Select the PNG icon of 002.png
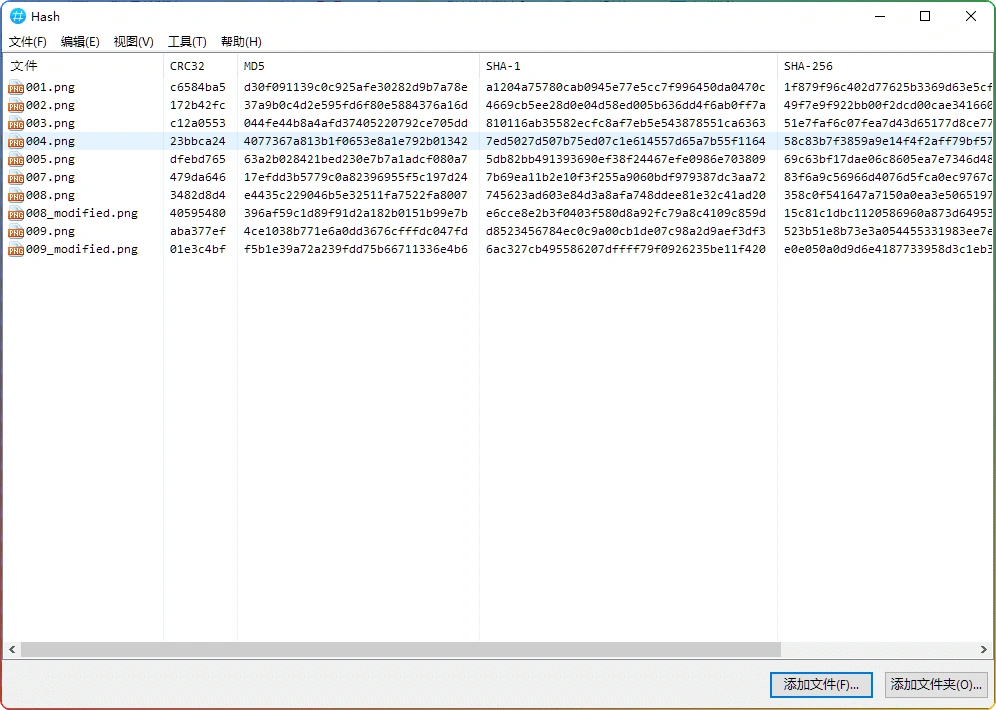Image resolution: width=996 pixels, height=710 pixels. [x=16, y=106]
